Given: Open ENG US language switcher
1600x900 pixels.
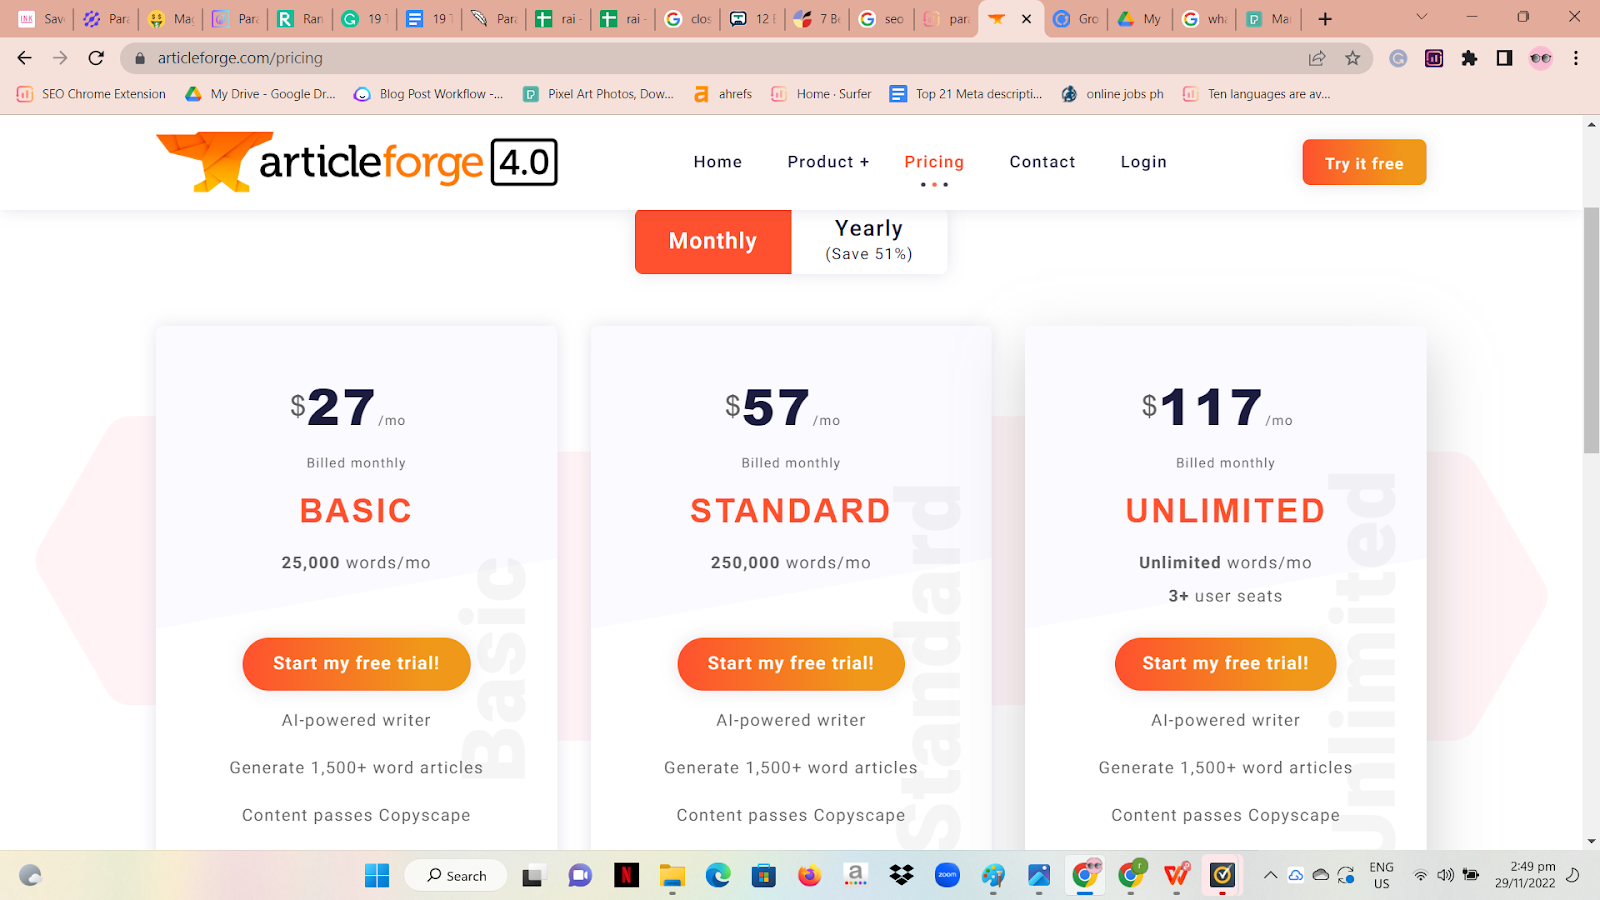Looking at the screenshot, I should [x=1381, y=875].
